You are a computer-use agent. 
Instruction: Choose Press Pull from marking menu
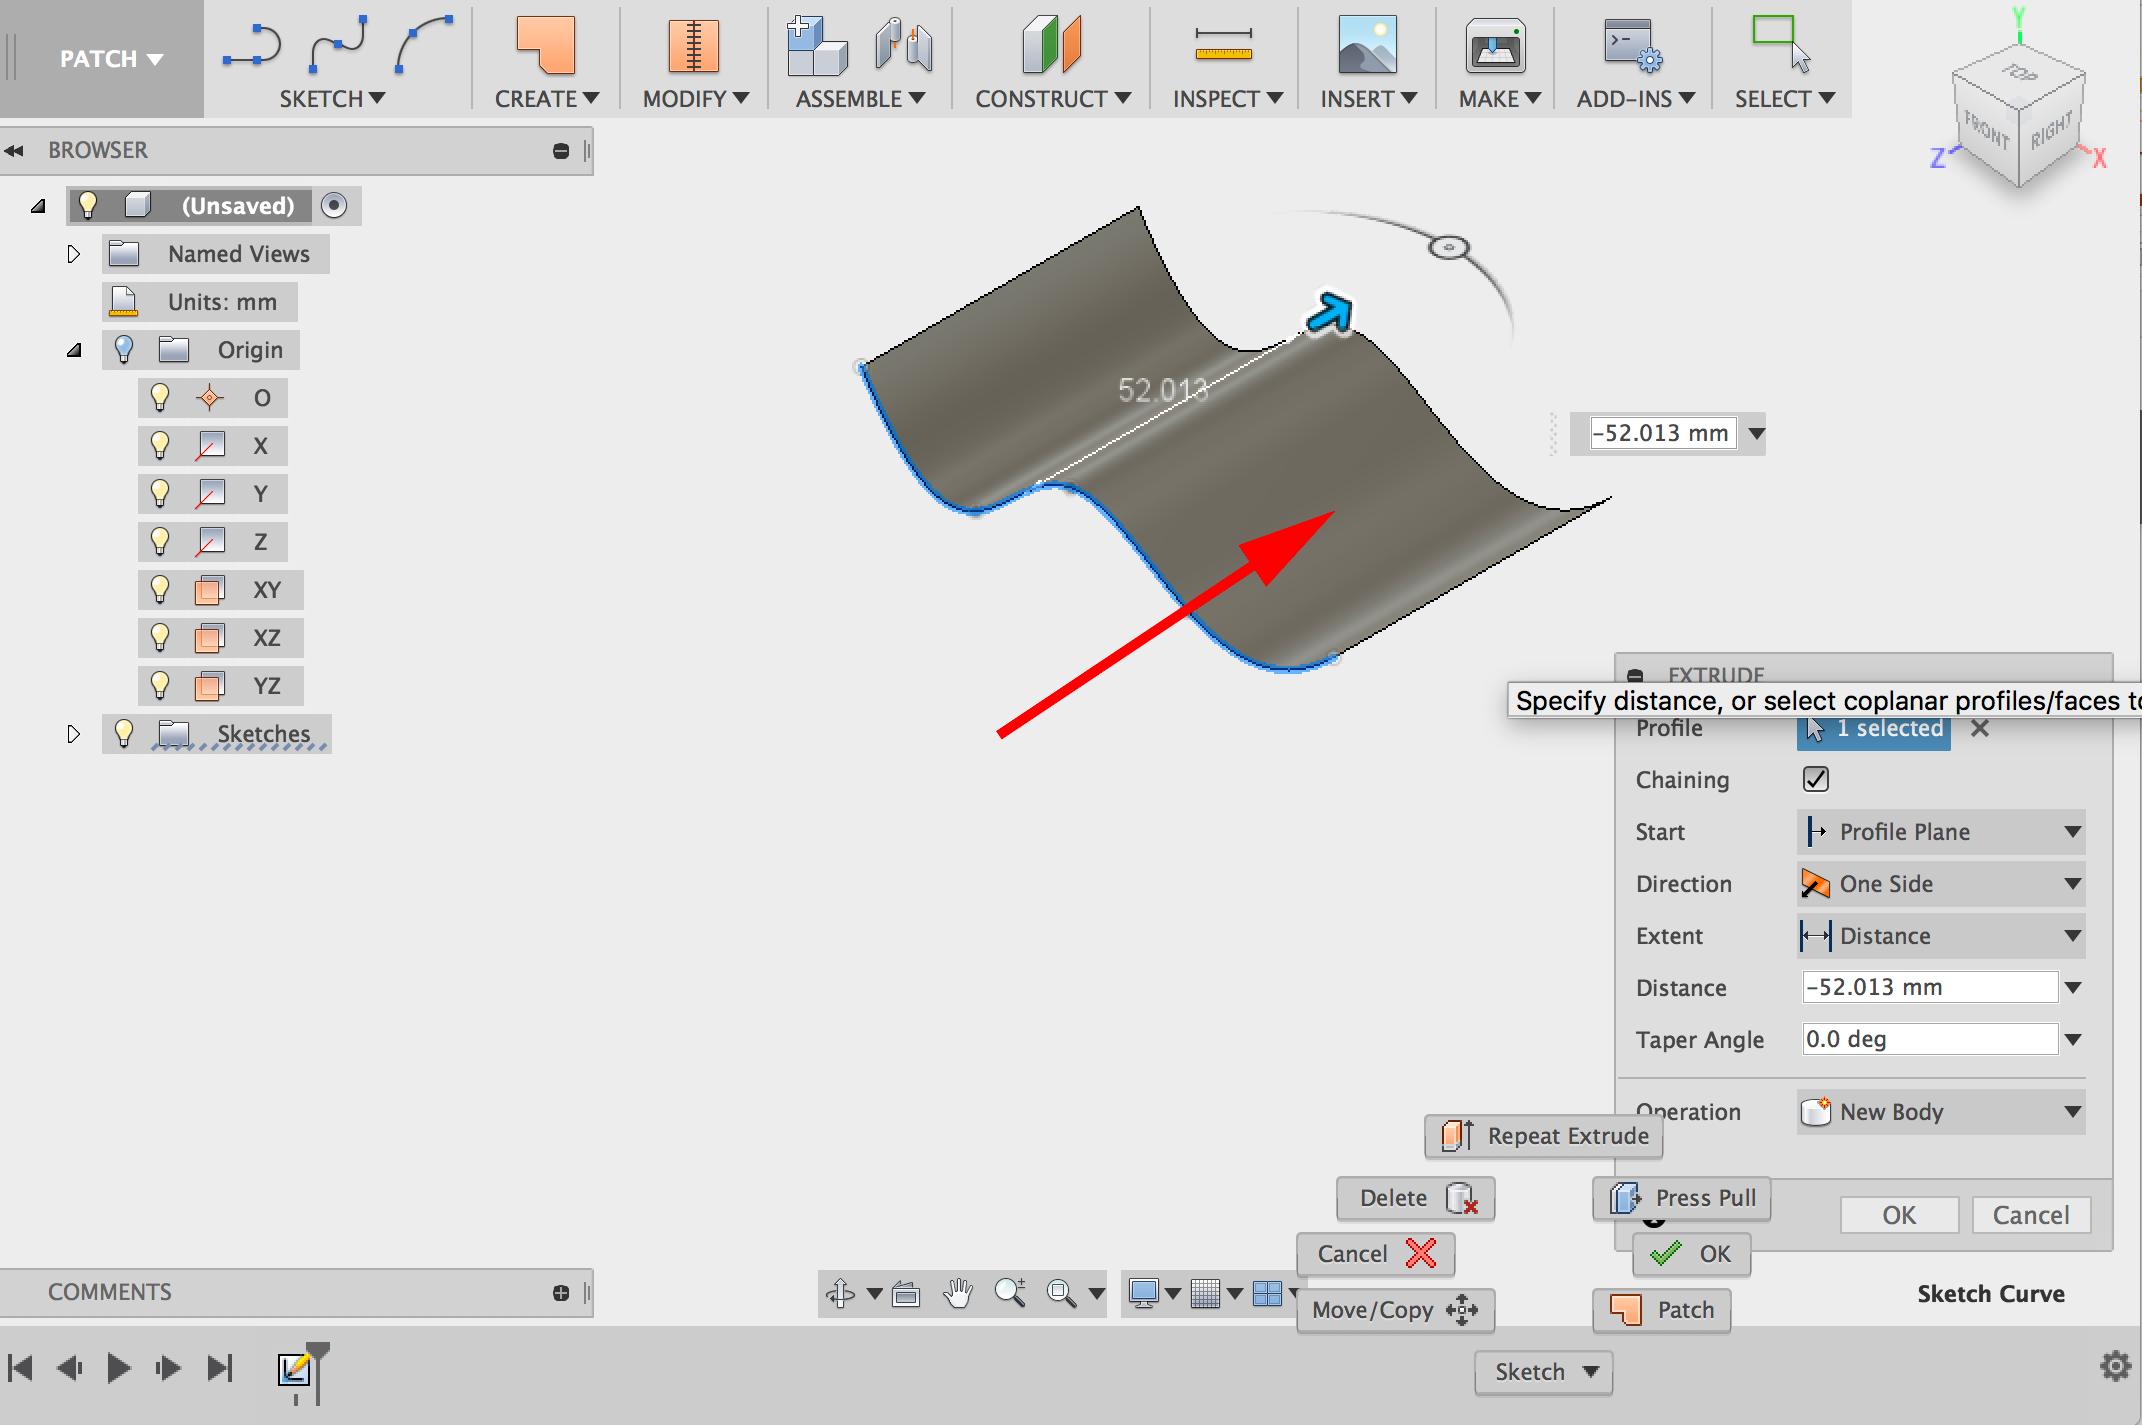tap(1682, 1198)
